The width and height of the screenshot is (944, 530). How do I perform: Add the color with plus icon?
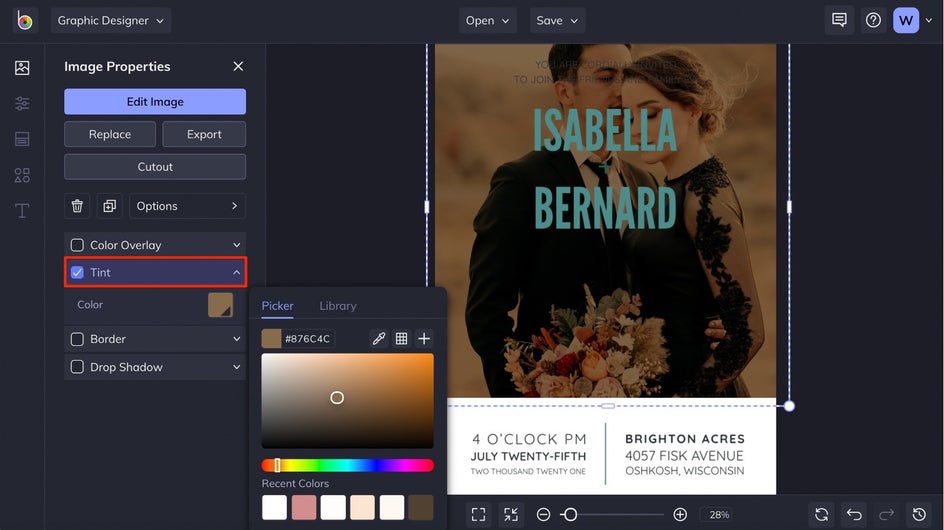point(424,338)
